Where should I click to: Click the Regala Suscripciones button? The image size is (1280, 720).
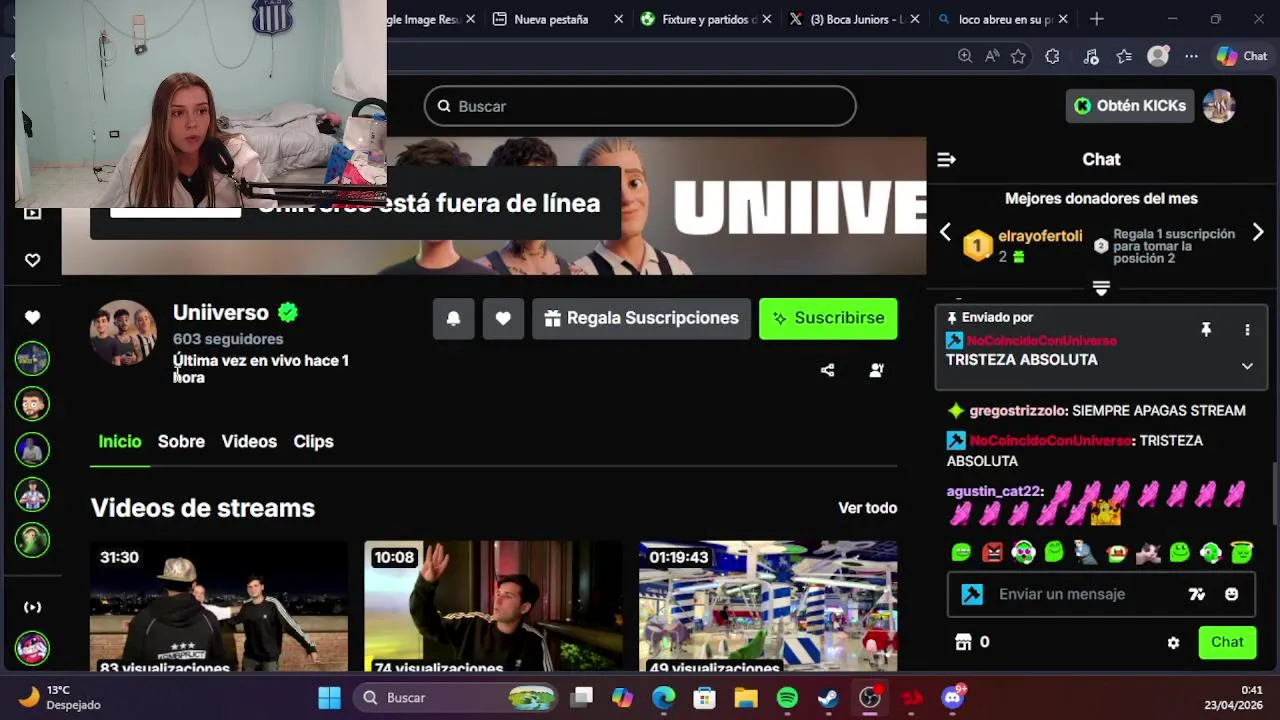pos(641,318)
